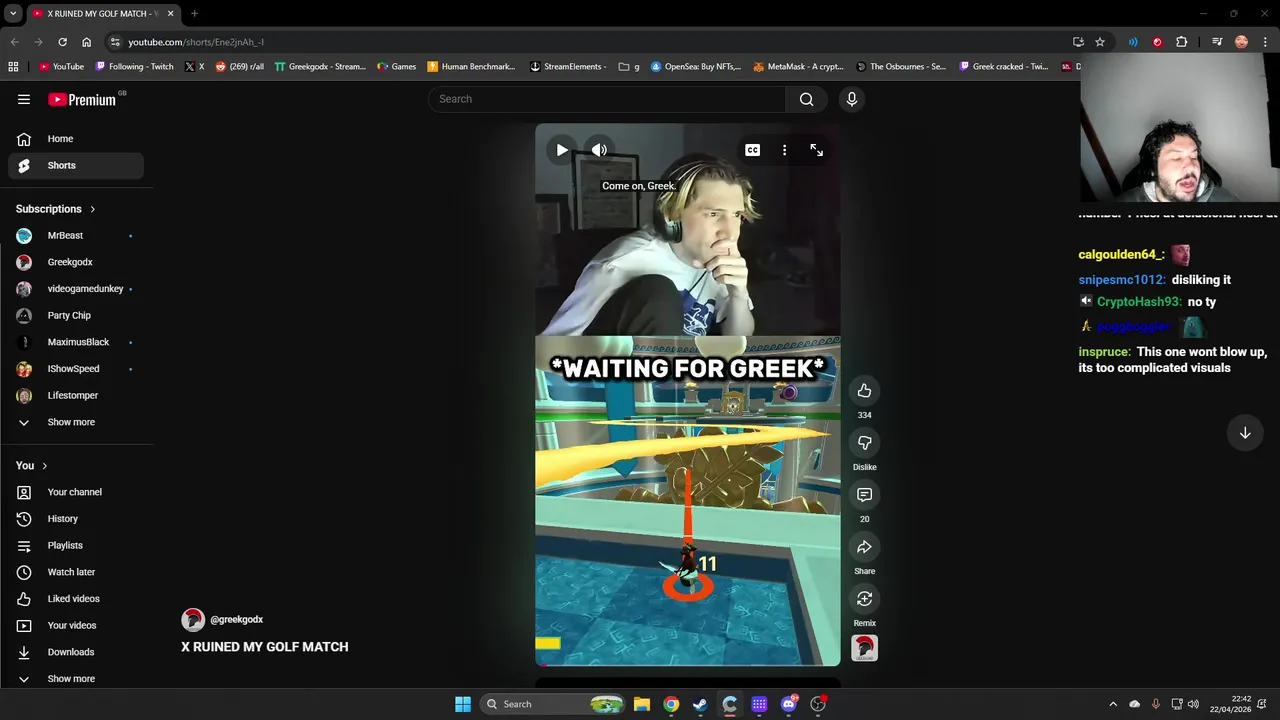Open Watch later list
Image resolution: width=1280 pixels, height=720 pixels.
(76, 572)
